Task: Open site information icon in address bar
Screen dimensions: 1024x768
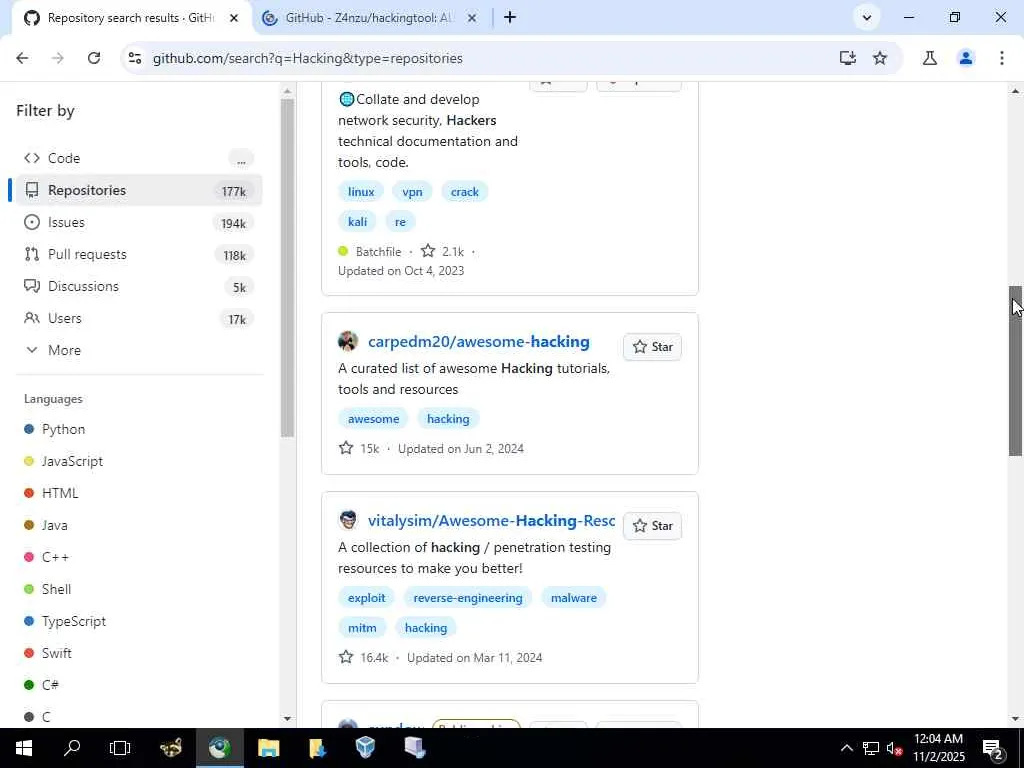Action: click(135, 58)
